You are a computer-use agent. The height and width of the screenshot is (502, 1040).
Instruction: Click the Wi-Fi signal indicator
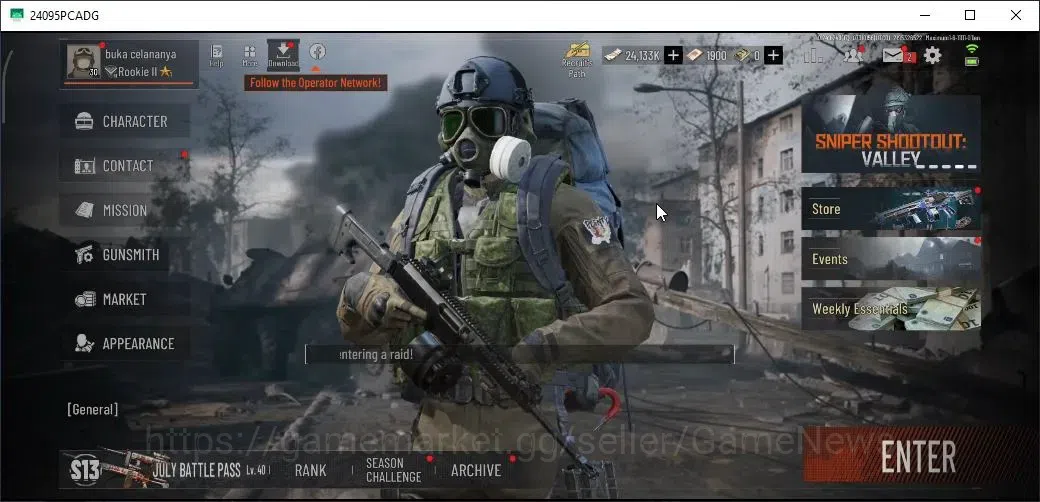[x=972, y=48]
